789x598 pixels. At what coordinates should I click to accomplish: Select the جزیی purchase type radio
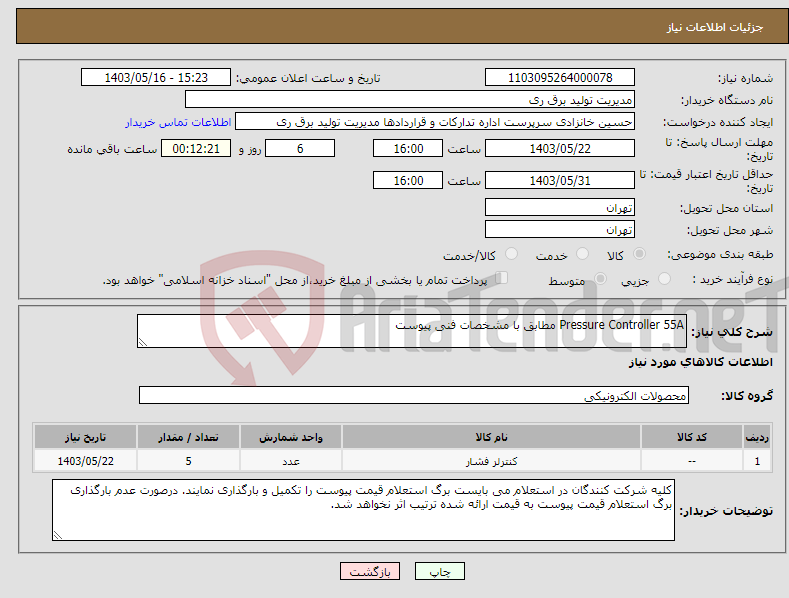(x=664, y=278)
